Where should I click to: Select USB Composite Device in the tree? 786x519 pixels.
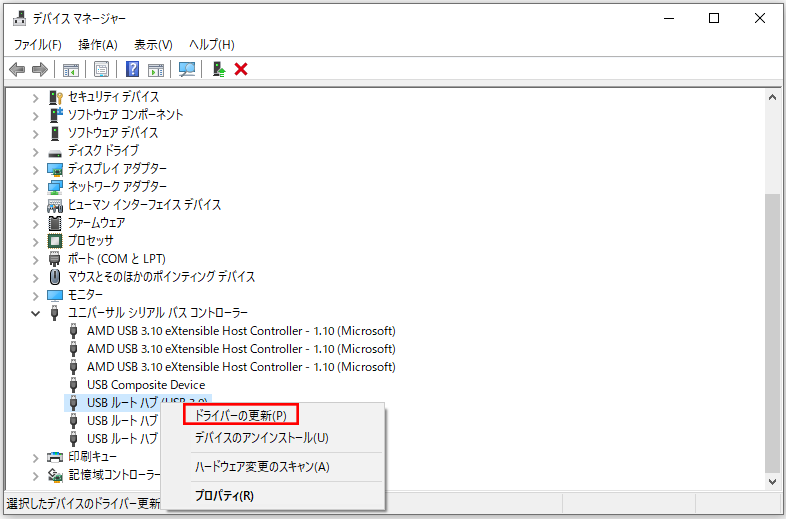click(x=145, y=385)
